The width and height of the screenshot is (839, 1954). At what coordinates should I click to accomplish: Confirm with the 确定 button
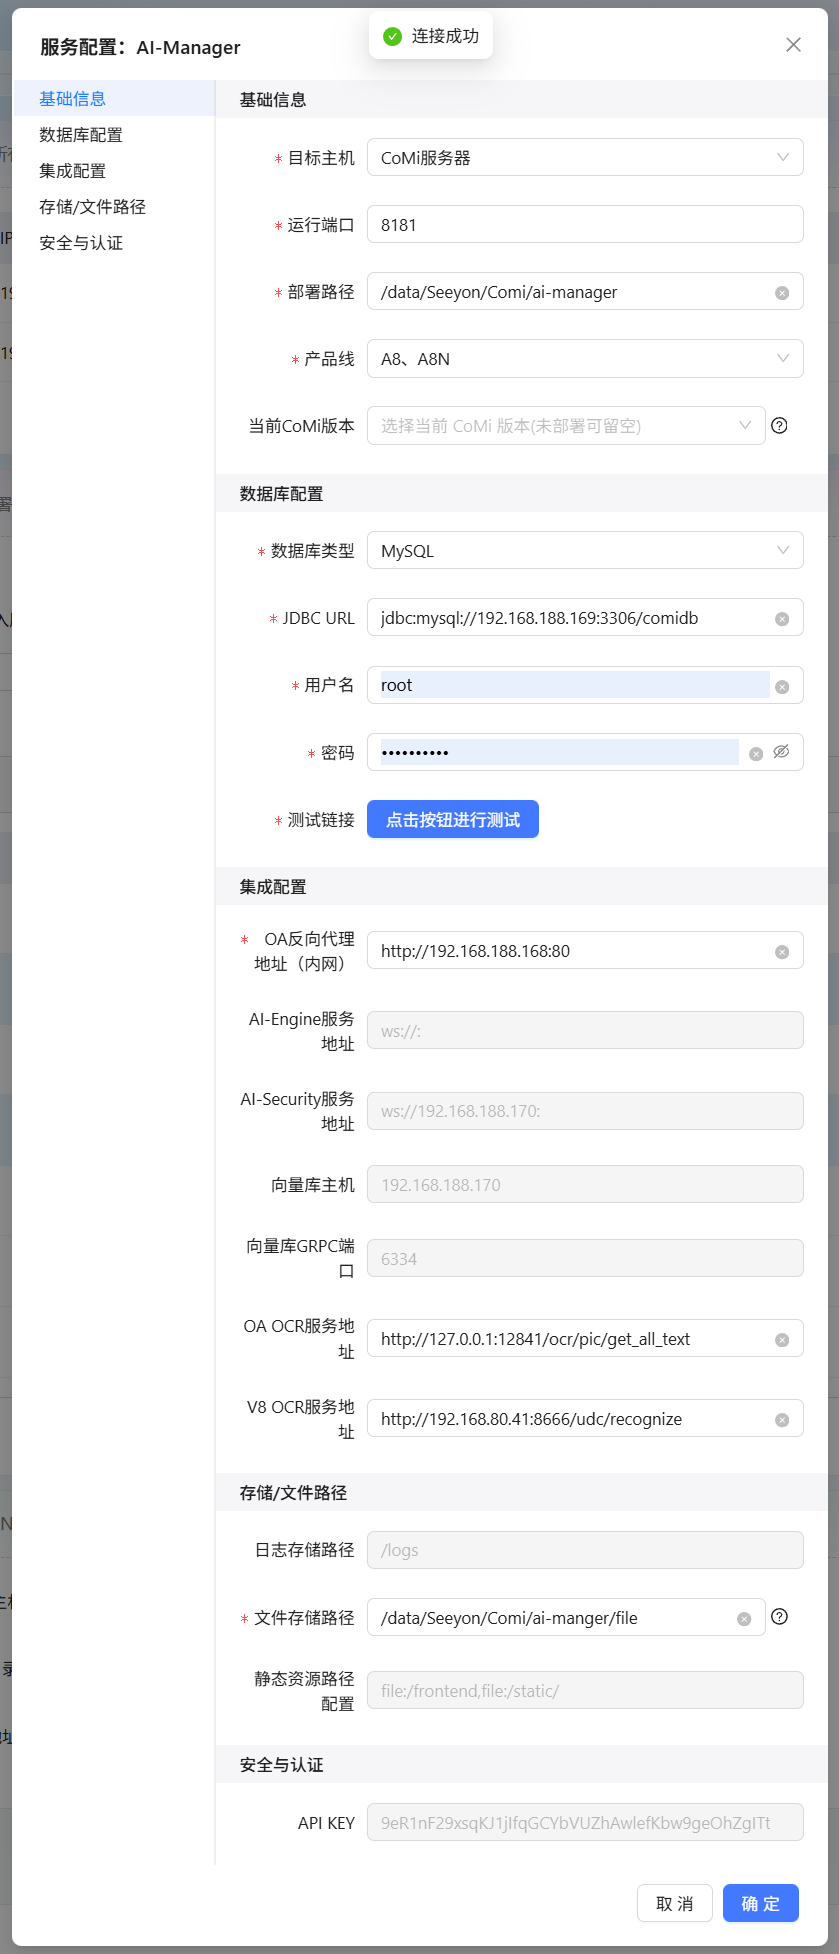(x=761, y=1903)
